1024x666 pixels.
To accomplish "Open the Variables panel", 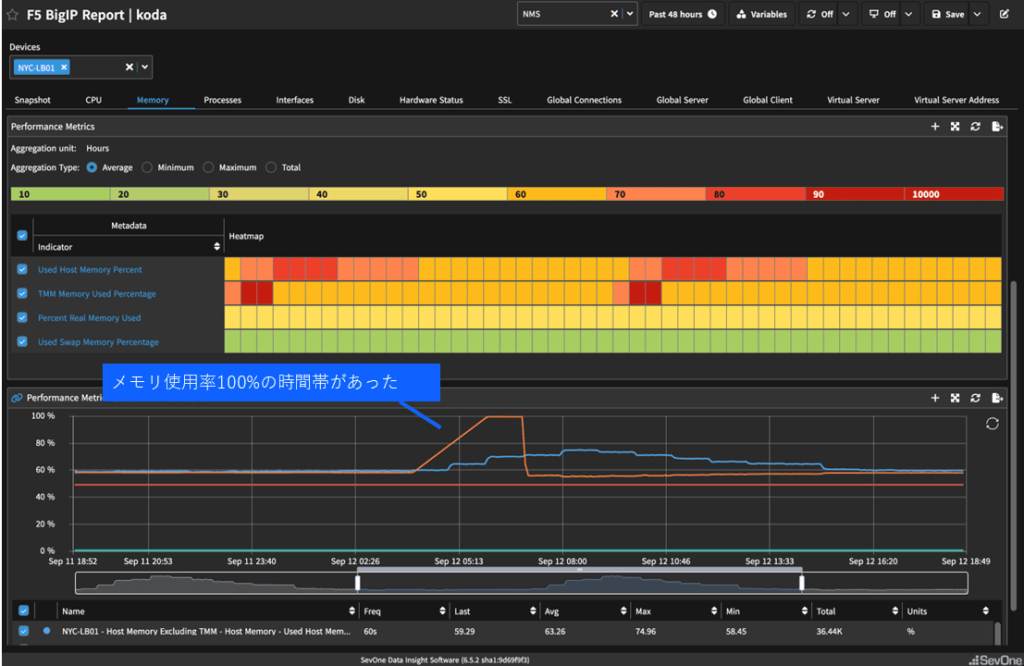I will (x=762, y=15).
